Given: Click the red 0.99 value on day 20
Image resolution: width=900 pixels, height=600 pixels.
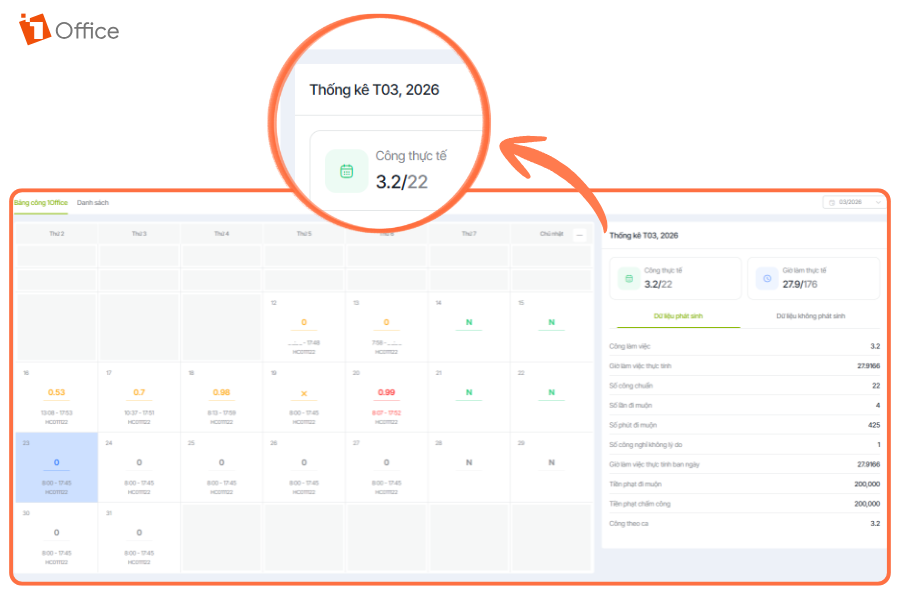Looking at the screenshot, I should pos(386,392).
